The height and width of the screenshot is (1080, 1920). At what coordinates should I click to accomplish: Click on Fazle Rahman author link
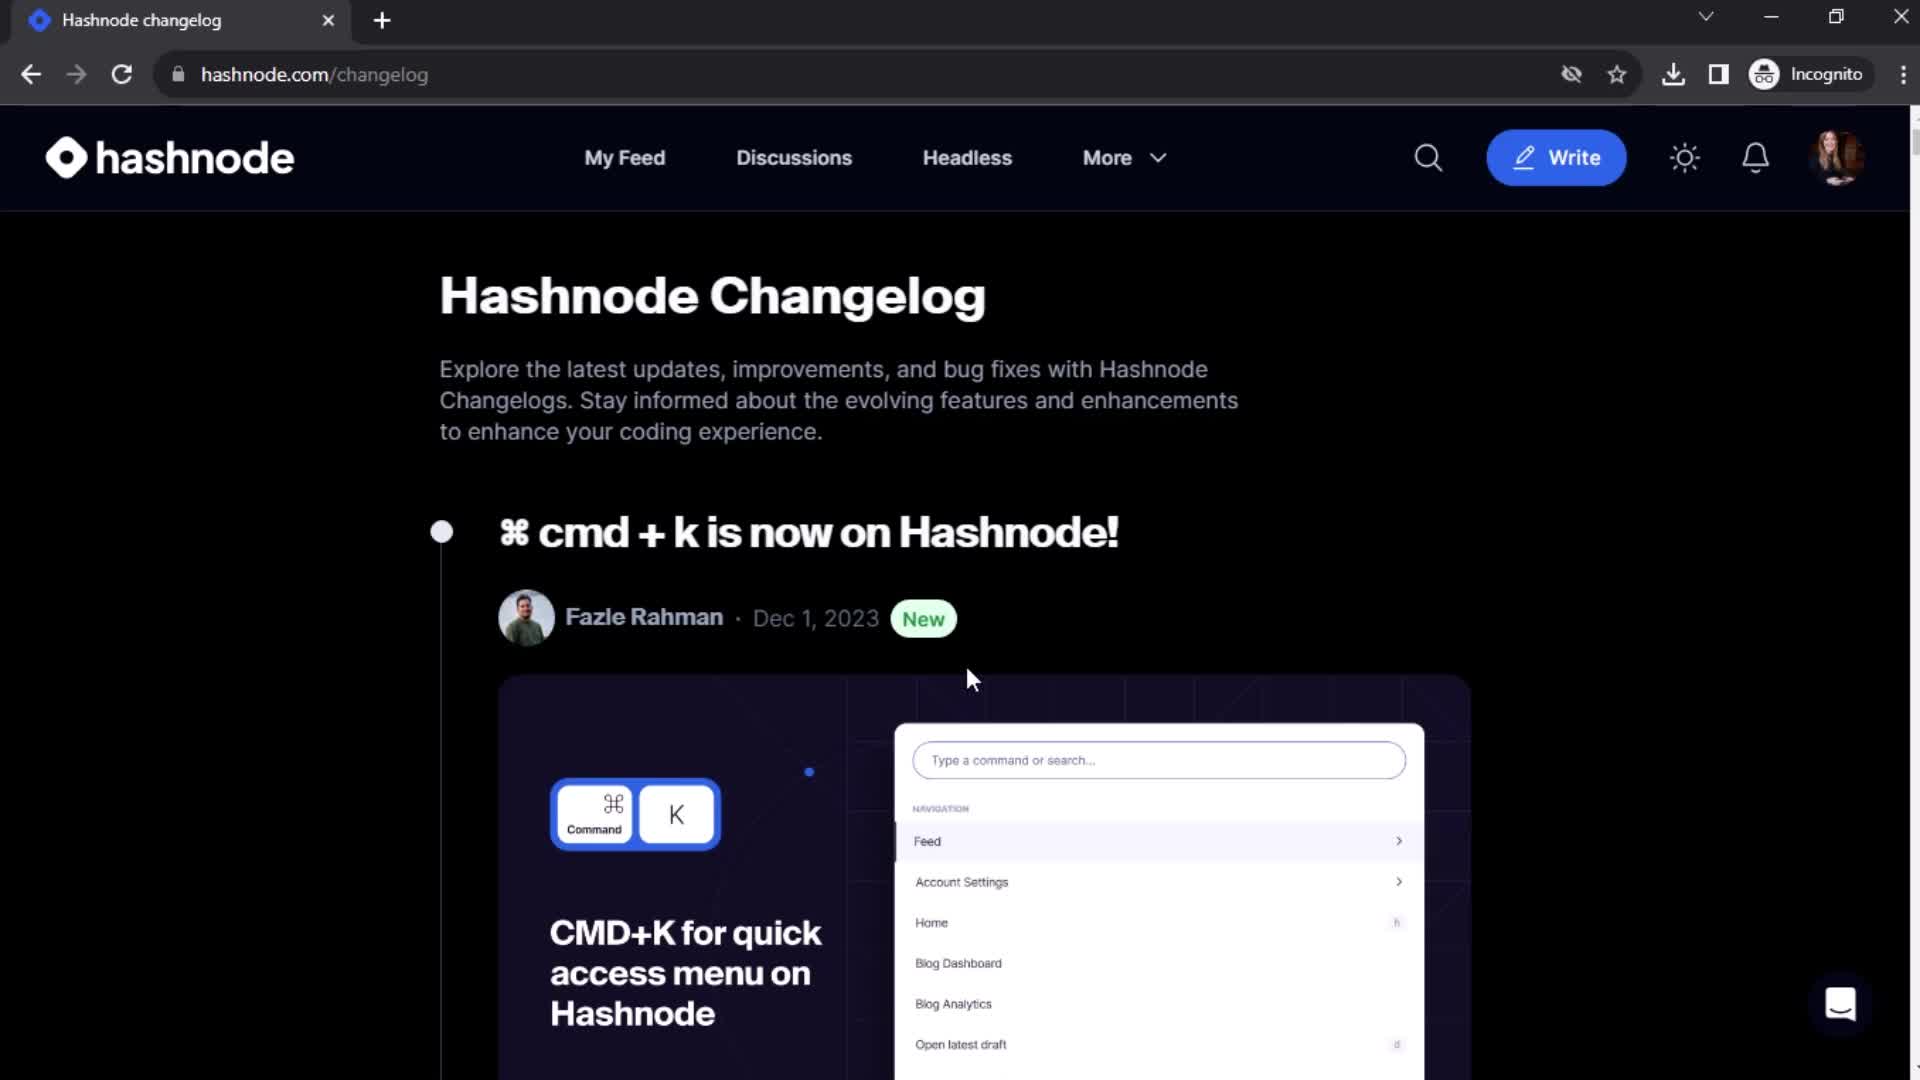point(644,617)
